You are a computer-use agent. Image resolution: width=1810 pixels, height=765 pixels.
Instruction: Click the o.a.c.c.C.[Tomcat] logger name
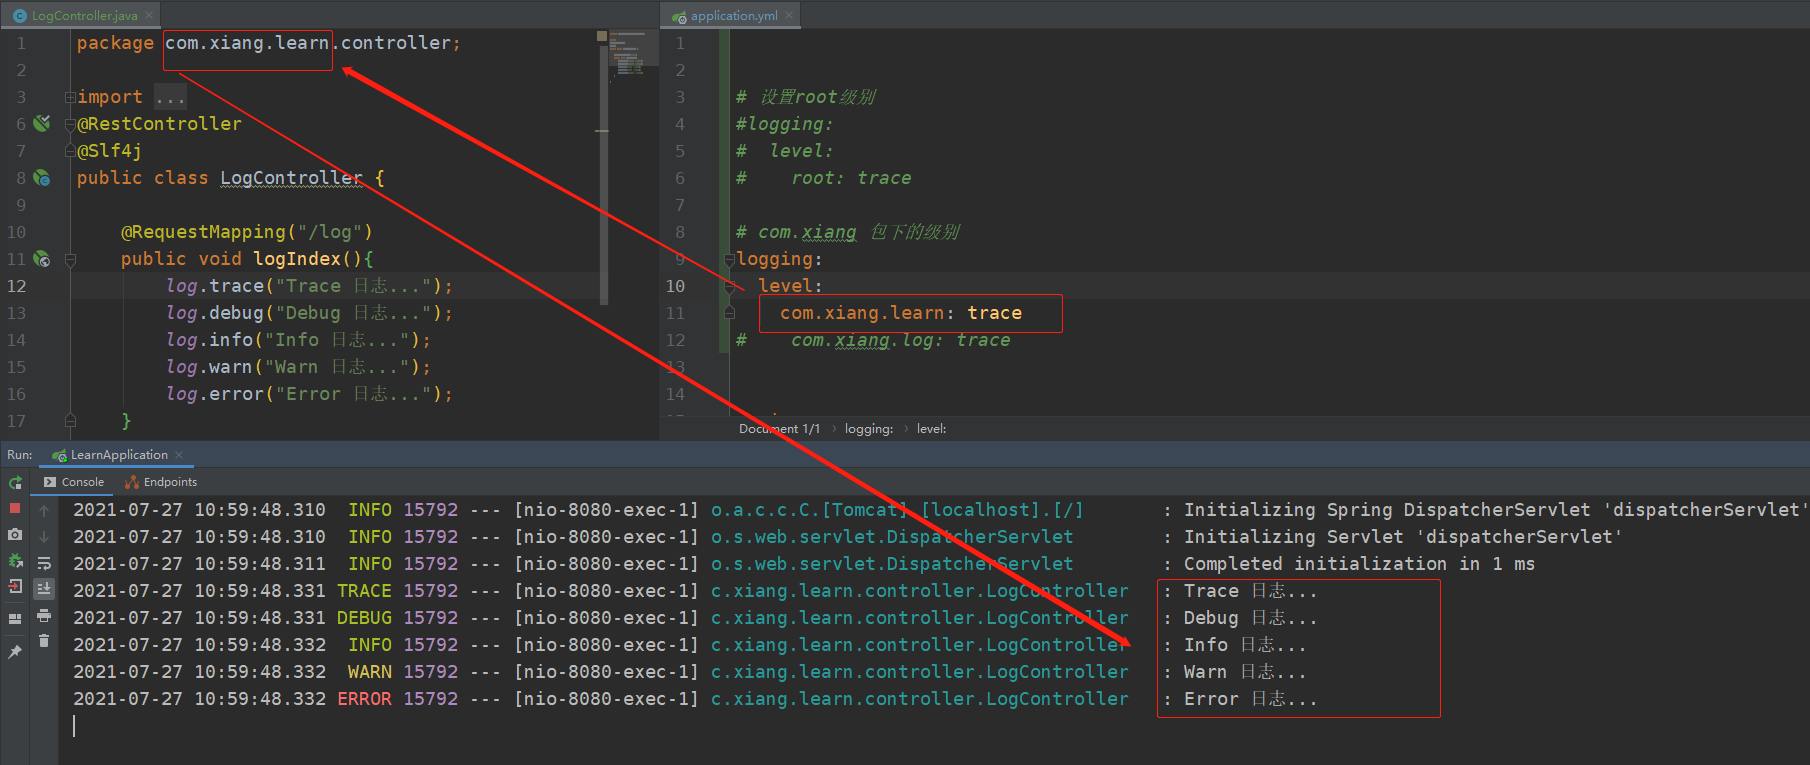(897, 510)
